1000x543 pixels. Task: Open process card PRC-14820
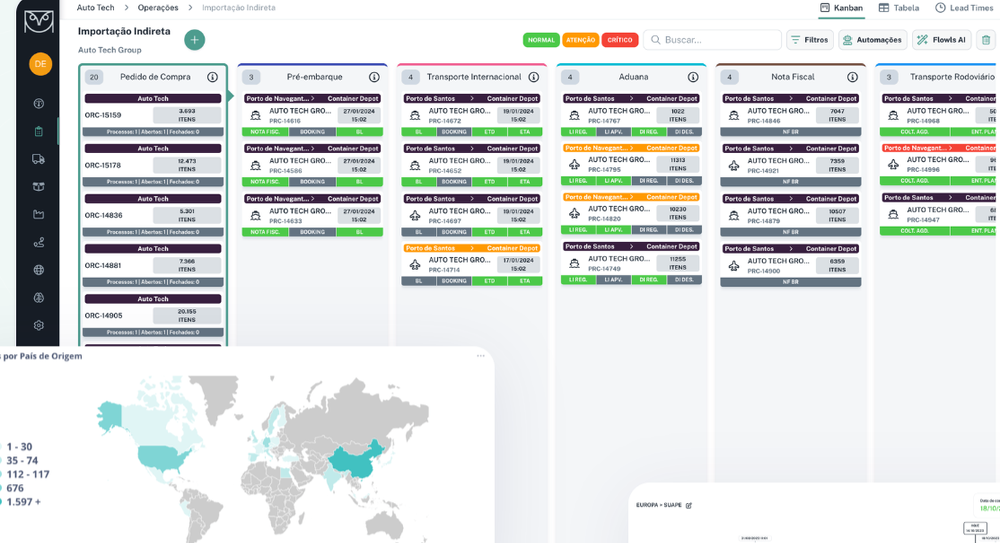[x=631, y=214]
